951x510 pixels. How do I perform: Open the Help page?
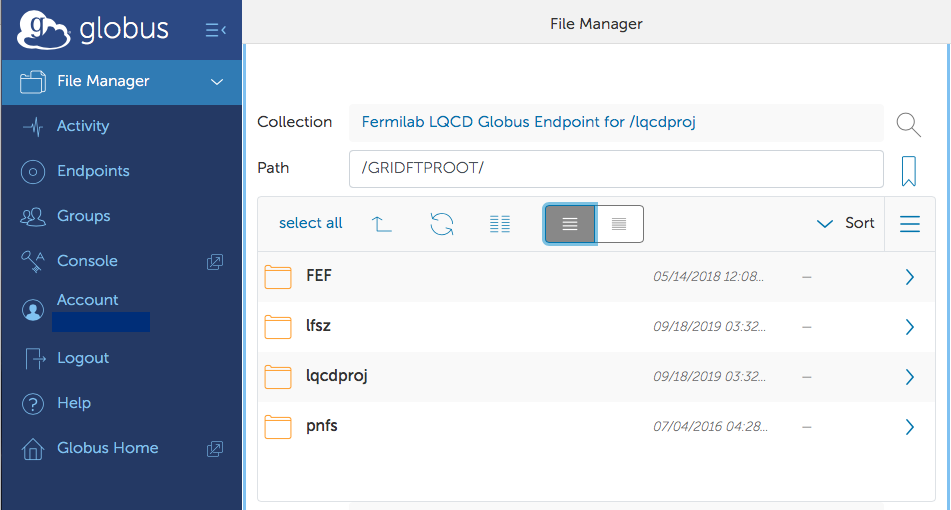coord(74,403)
